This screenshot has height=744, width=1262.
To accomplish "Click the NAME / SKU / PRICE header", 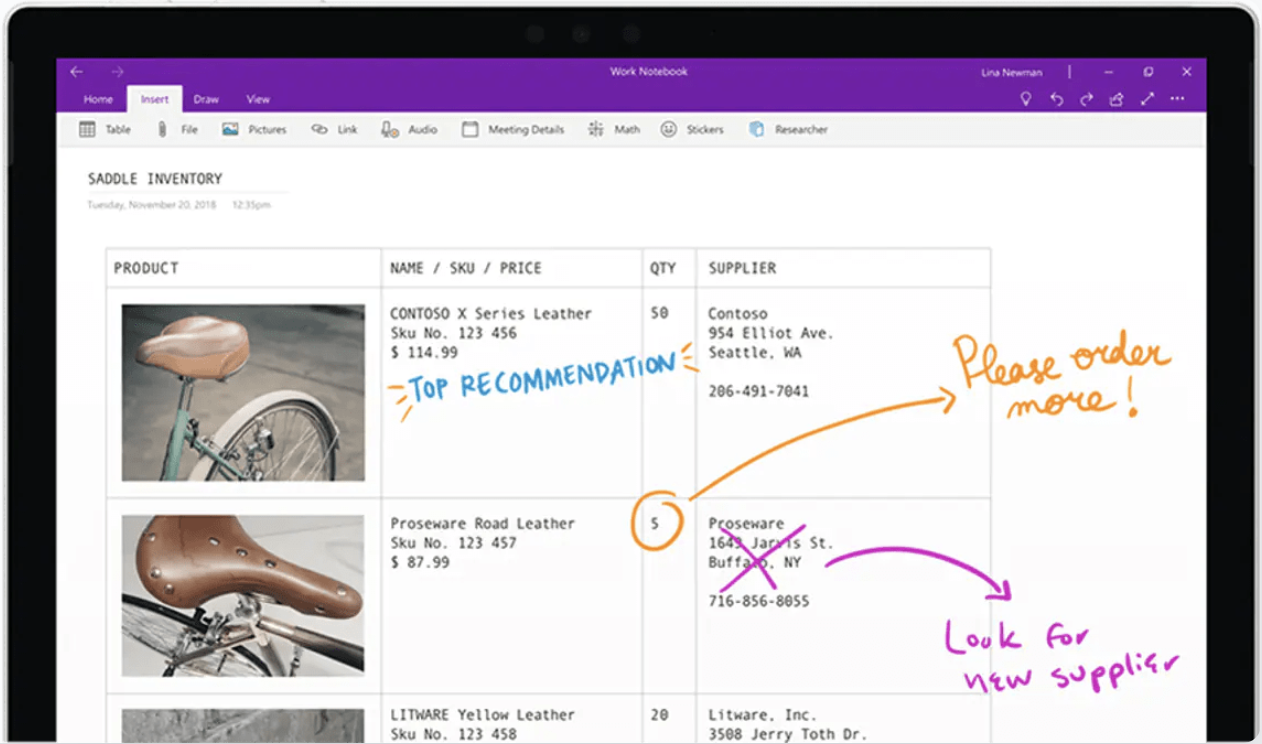I will (466, 268).
